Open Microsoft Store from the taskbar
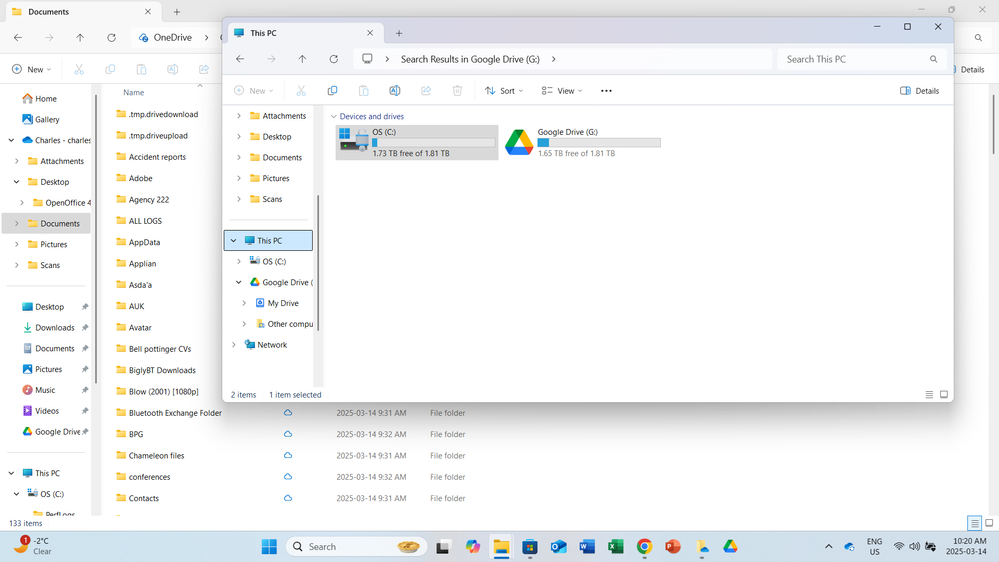This screenshot has height=562, width=999. pyautogui.click(x=529, y=547)
